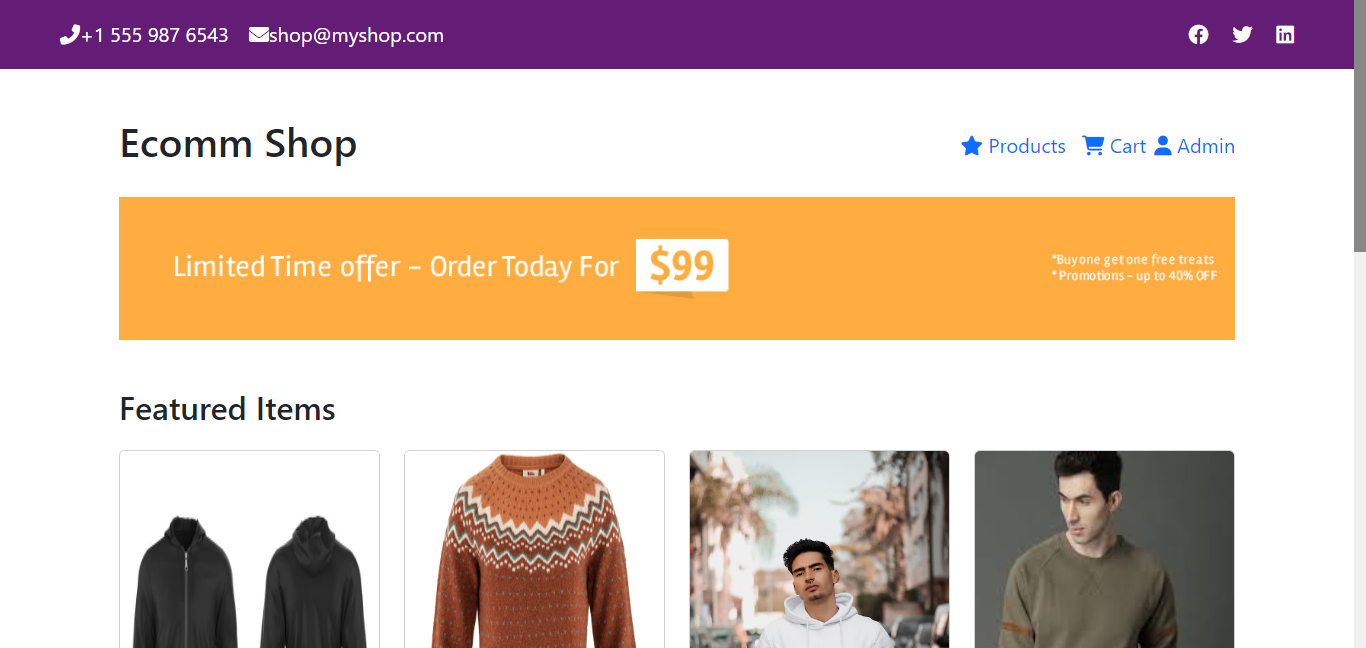Click the envelope email icon
Viewport: 1366px width, 648px height.
click(258, 35)
